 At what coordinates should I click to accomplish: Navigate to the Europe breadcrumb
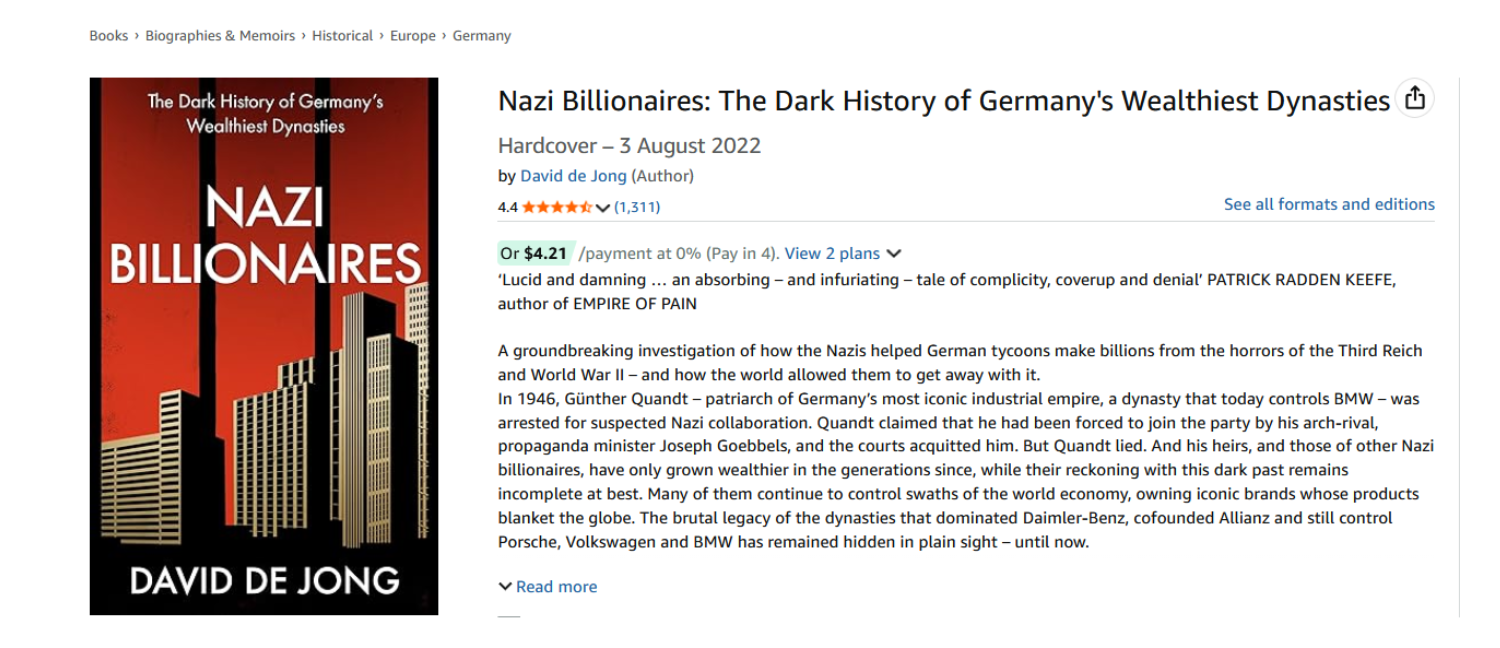coord(413,36)
